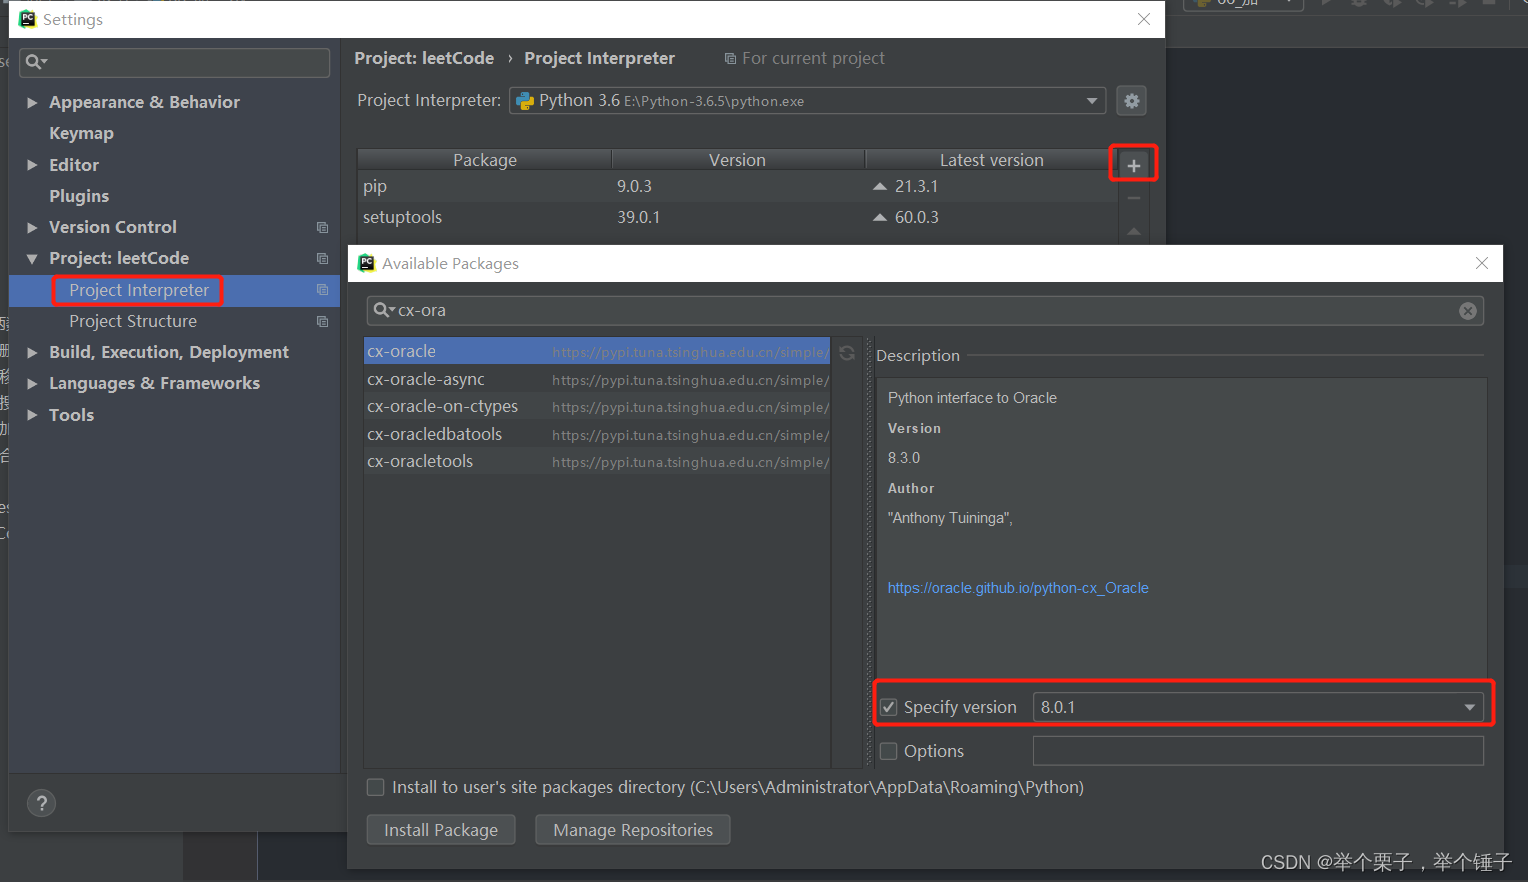Sort by the Package column header
Viewport: 1528px width, 882px height.
[x=485, y=160]
